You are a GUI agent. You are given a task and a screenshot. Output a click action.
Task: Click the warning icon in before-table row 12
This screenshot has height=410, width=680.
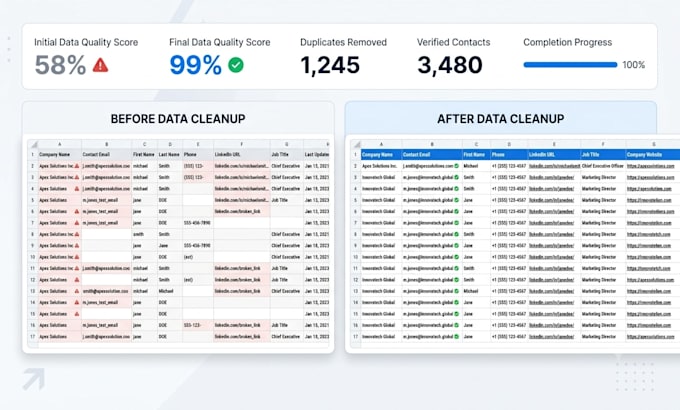click(x=77, y=280)
